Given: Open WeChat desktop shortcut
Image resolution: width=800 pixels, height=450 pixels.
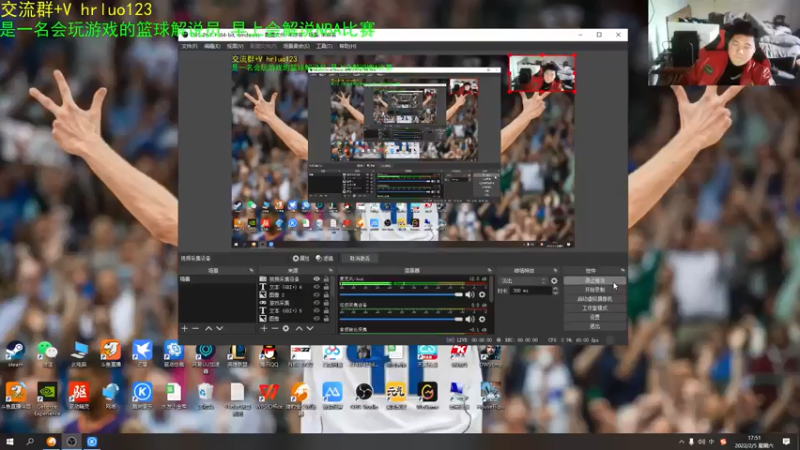Looking at the screenshot, I should (x=47, y=354).
